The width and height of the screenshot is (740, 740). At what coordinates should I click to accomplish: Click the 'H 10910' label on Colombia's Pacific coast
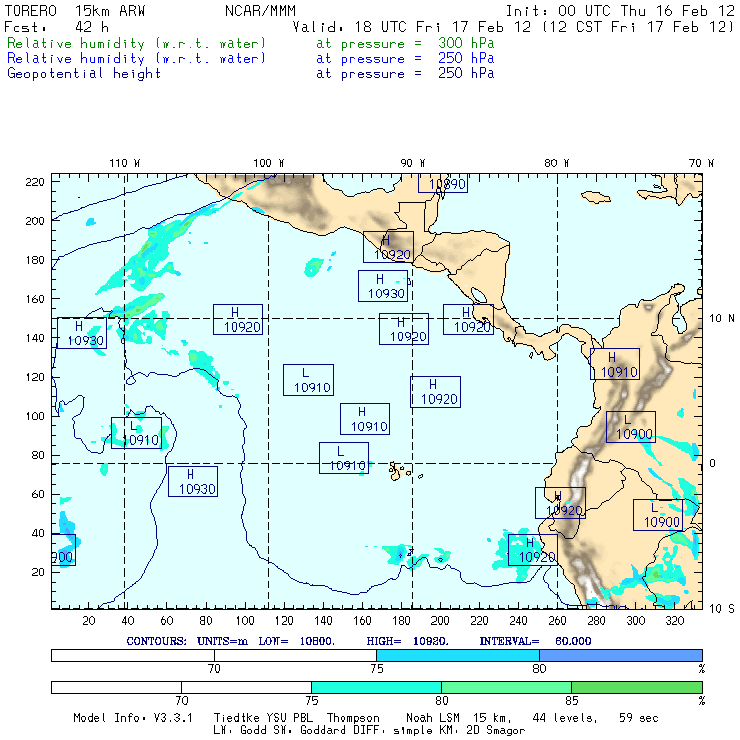click(615, 364)
